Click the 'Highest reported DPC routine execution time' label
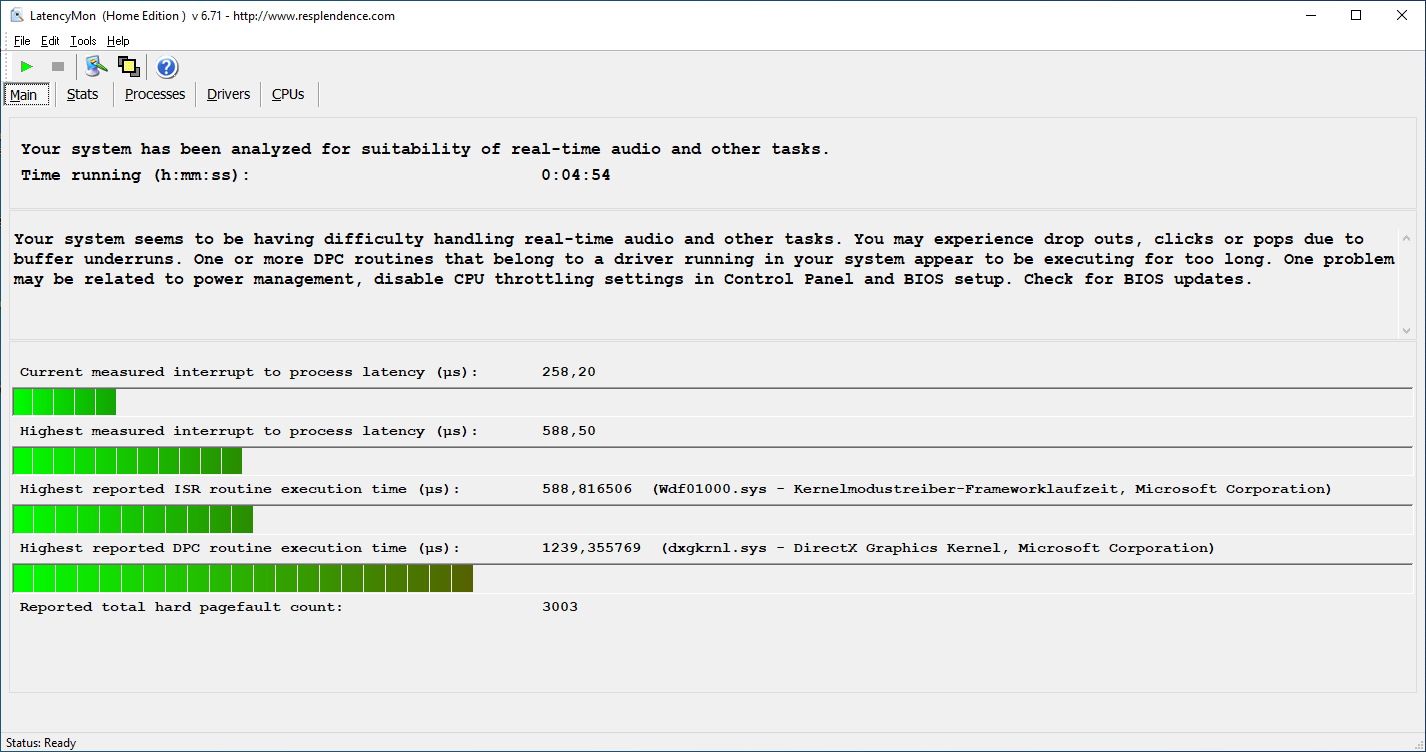Image resolution: width=1426 pixels, height=752 pixels. [240, 548]
